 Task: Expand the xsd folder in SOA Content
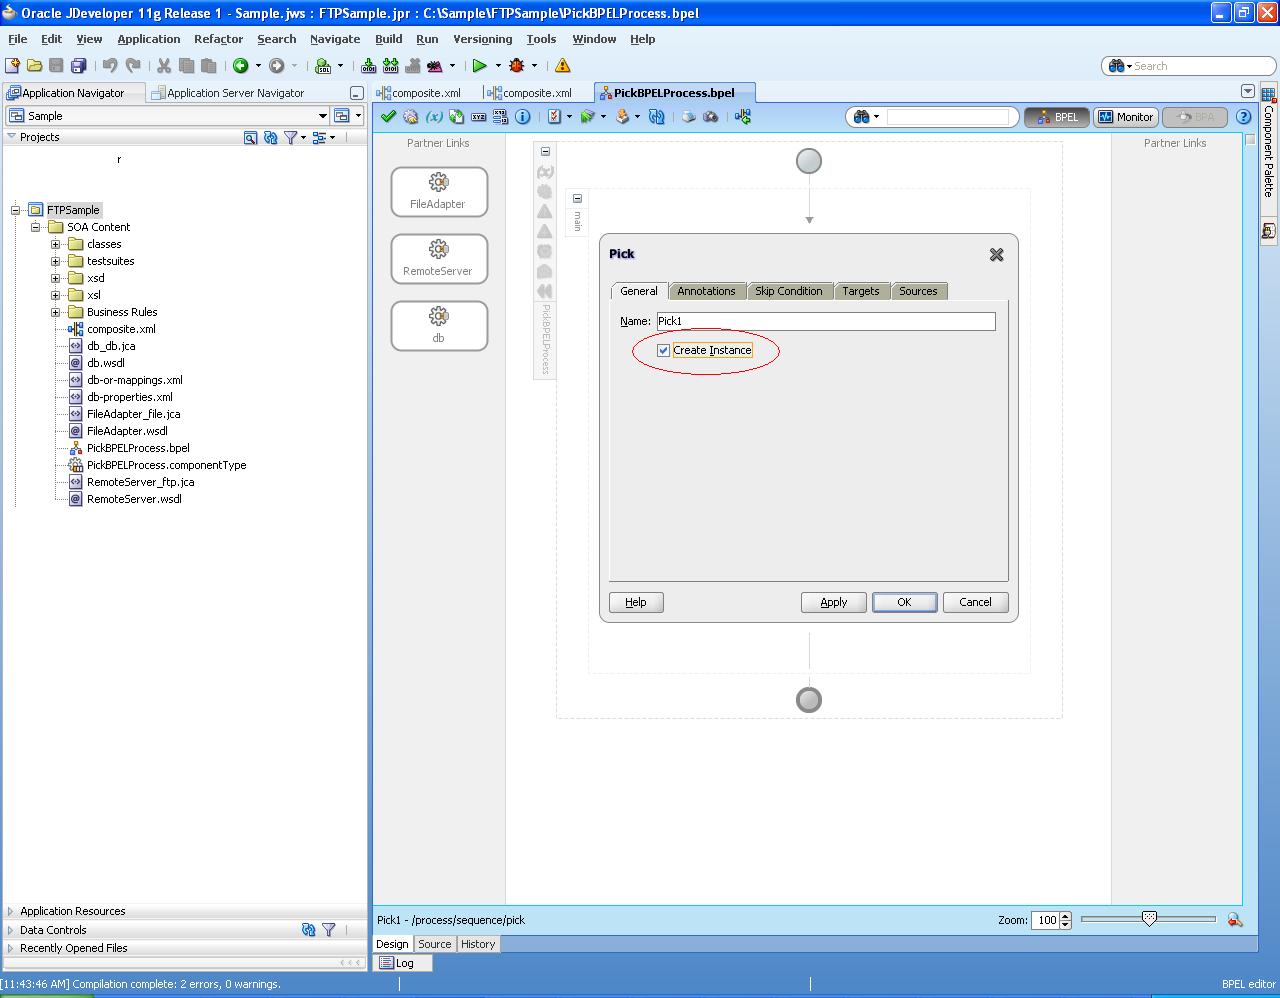(x=57, y=277)
